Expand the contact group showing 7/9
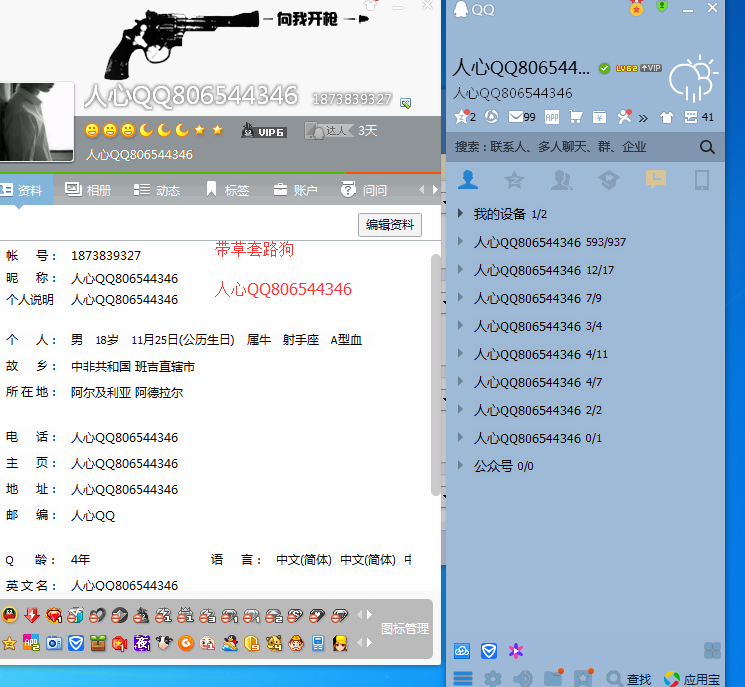The image size is (745, 687). pos(460,297)
